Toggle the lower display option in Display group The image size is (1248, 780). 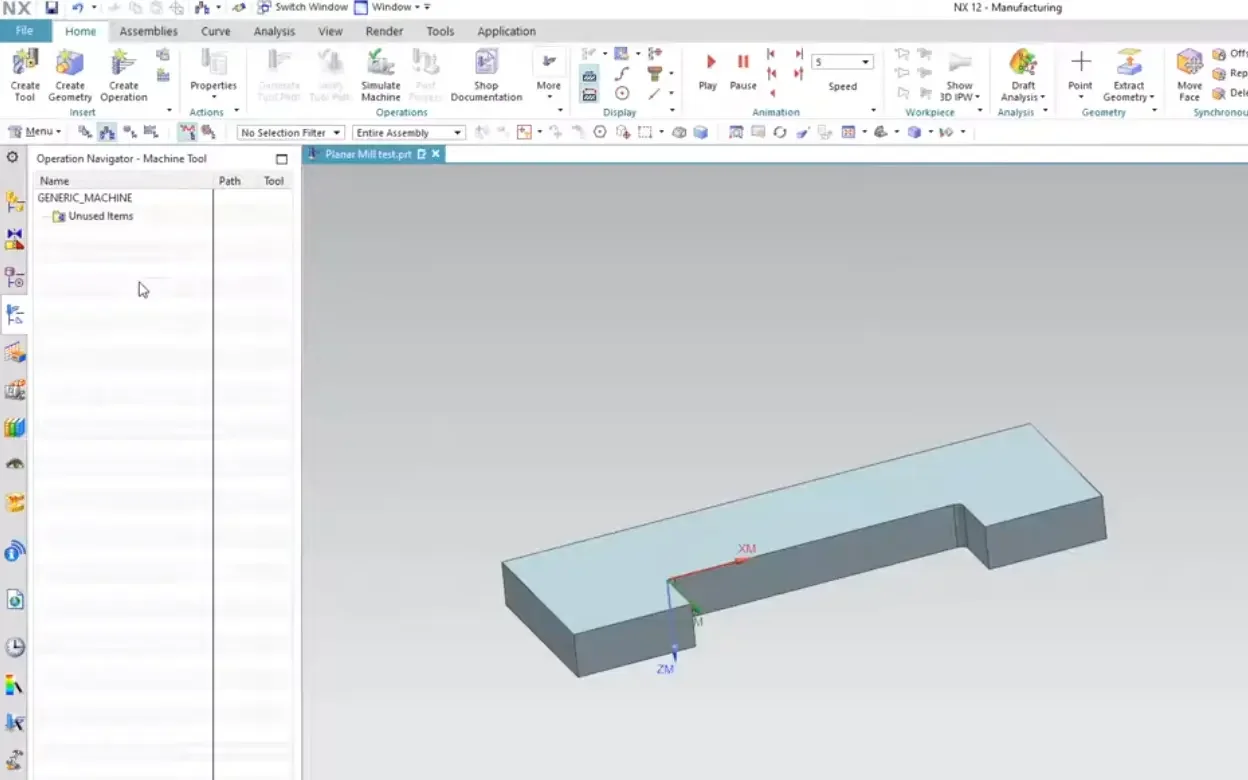(x=590, y=95)
